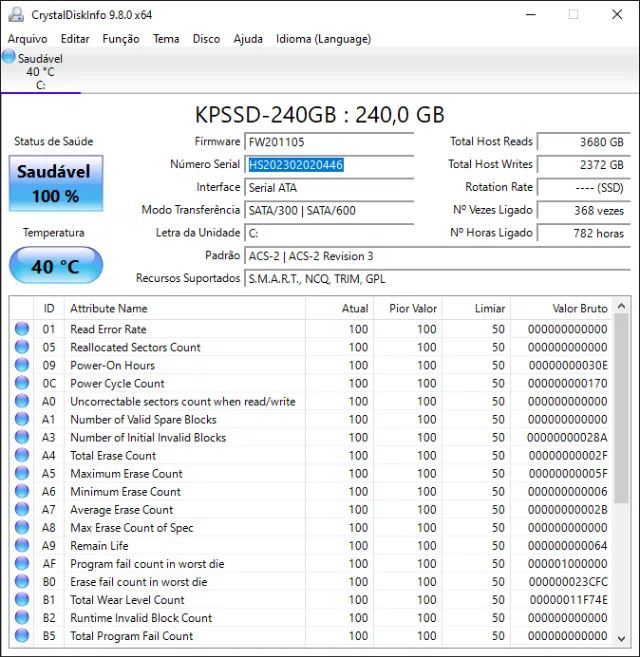Image resolution: width=640 pixels, height=657 pixels.
Task: Click the blue health orb in the drive C: tab
Action: tap(9, 56)
